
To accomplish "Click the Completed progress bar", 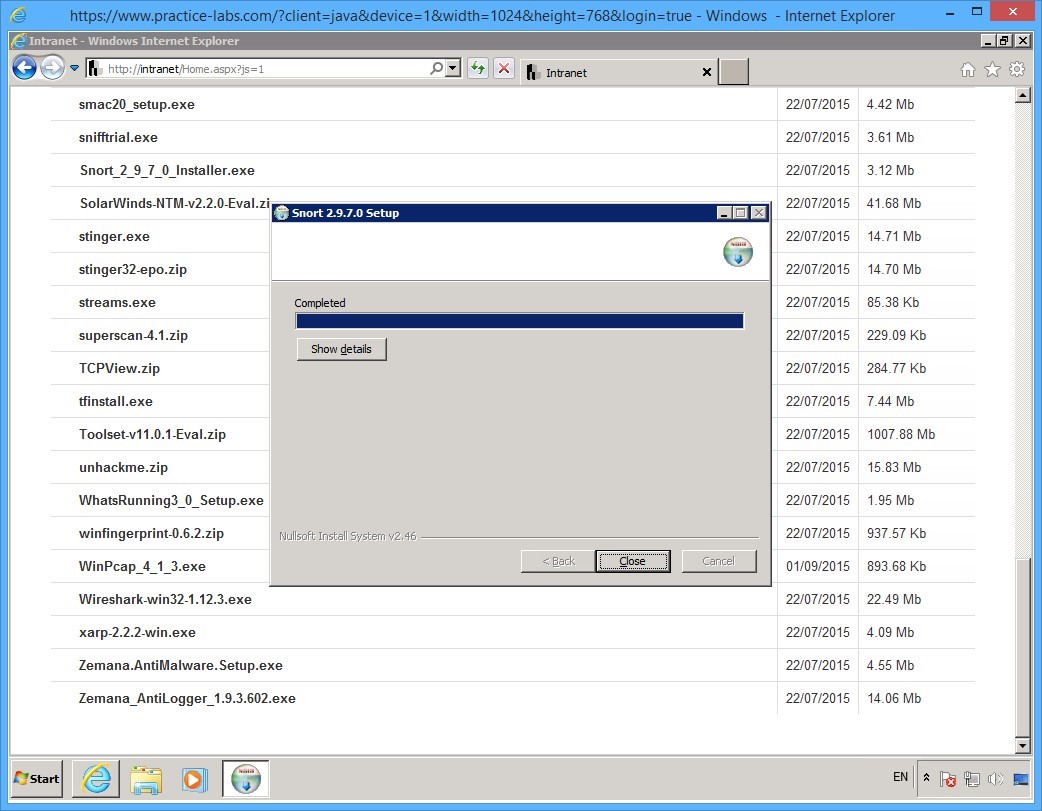I will pos(518,320).
